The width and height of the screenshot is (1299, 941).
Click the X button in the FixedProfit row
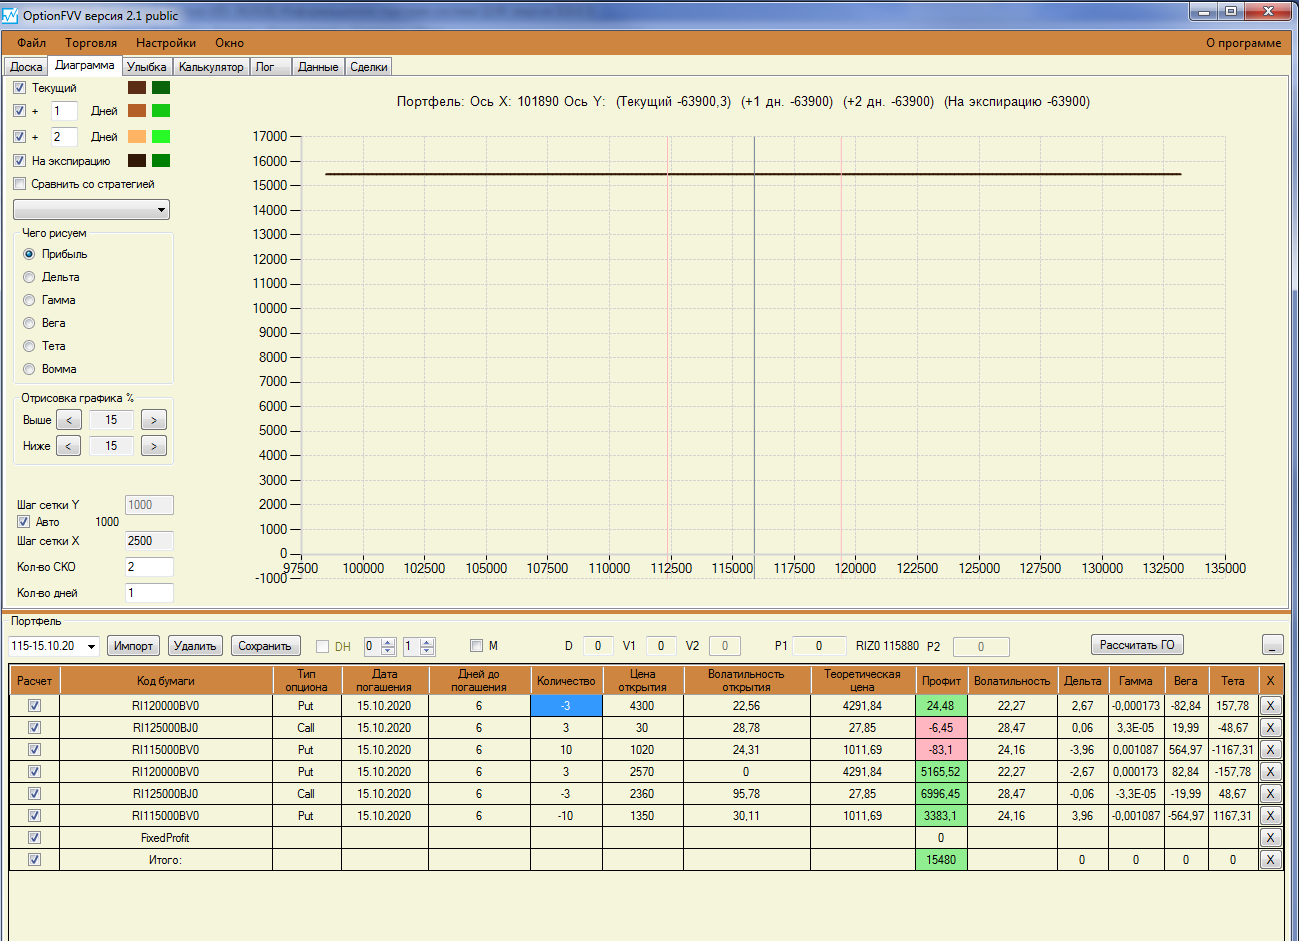1270,837
